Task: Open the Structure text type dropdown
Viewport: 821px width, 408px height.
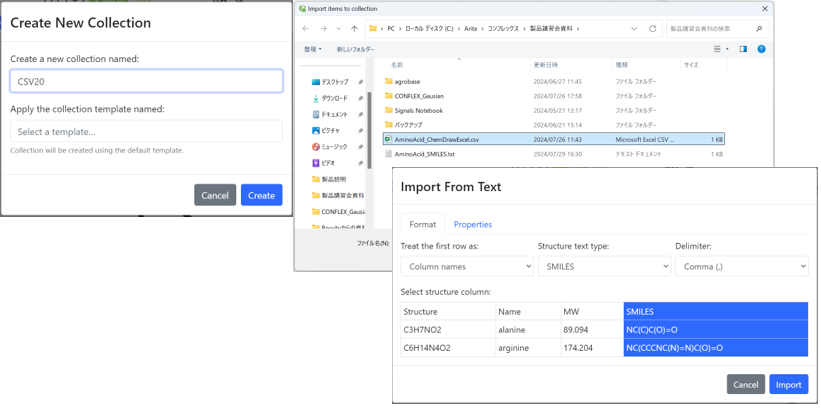Action: point(604,267)
